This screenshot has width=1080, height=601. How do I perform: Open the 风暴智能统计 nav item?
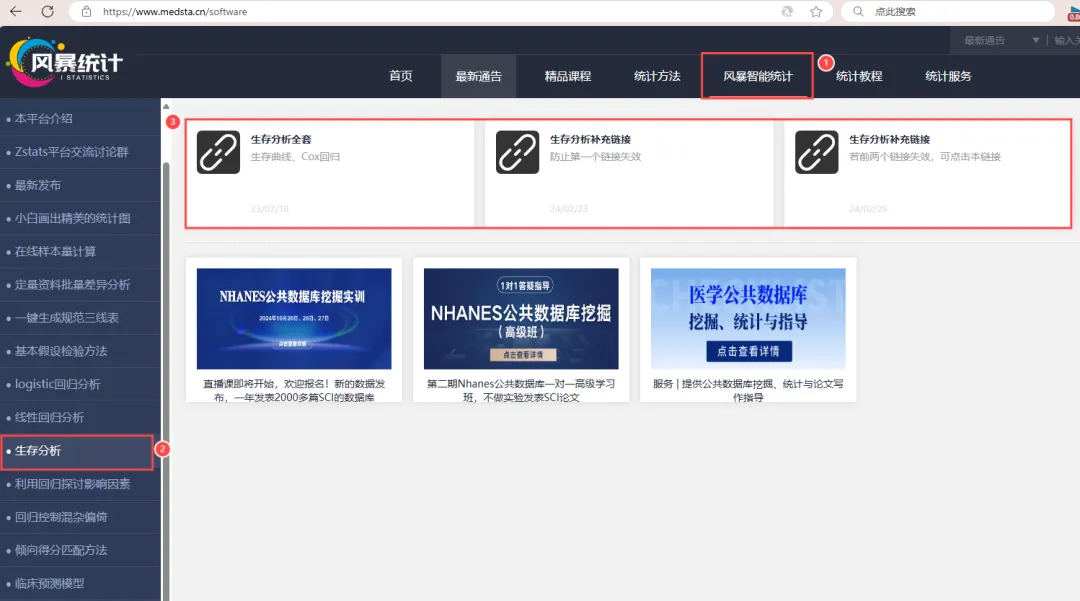[x=758, y=76]
